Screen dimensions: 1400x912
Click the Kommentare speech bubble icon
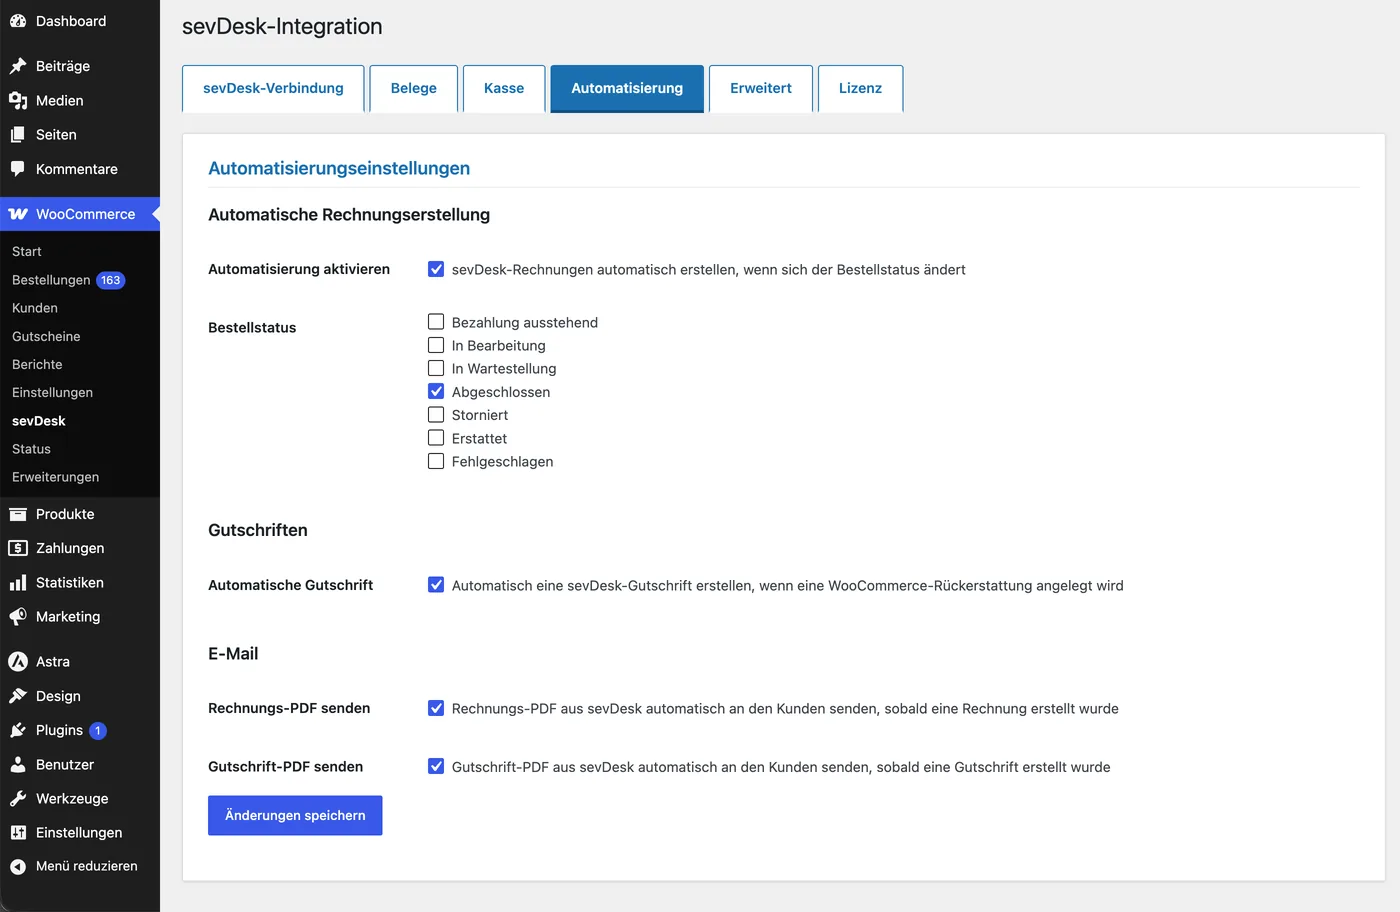coord(18,169)
